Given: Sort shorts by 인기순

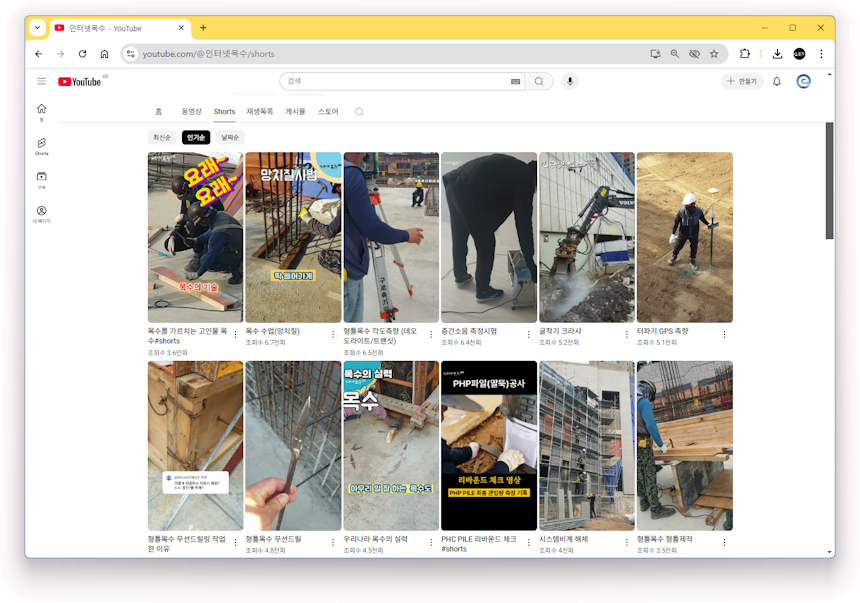Looking at the screenshot, I should (196, 137).
